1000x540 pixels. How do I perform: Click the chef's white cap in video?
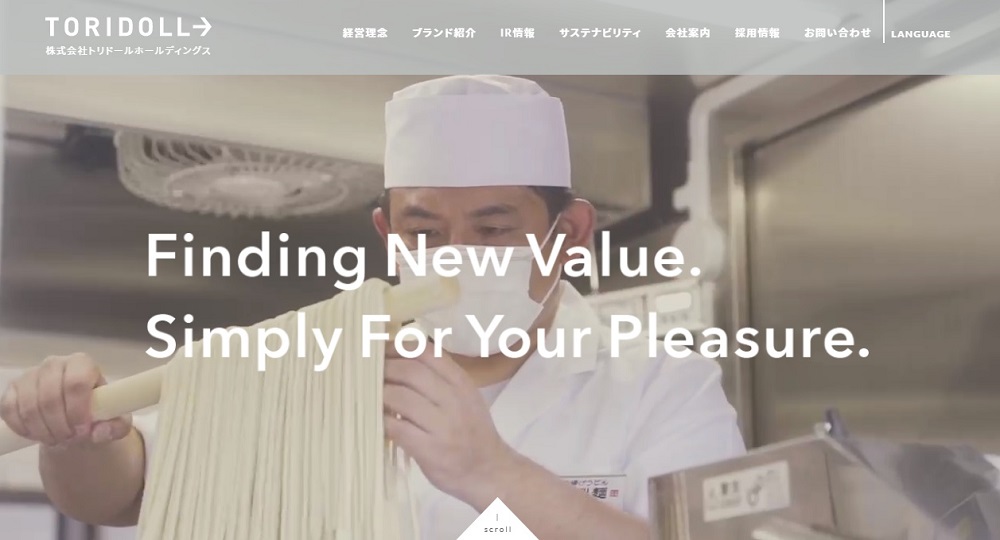[477, 133]
